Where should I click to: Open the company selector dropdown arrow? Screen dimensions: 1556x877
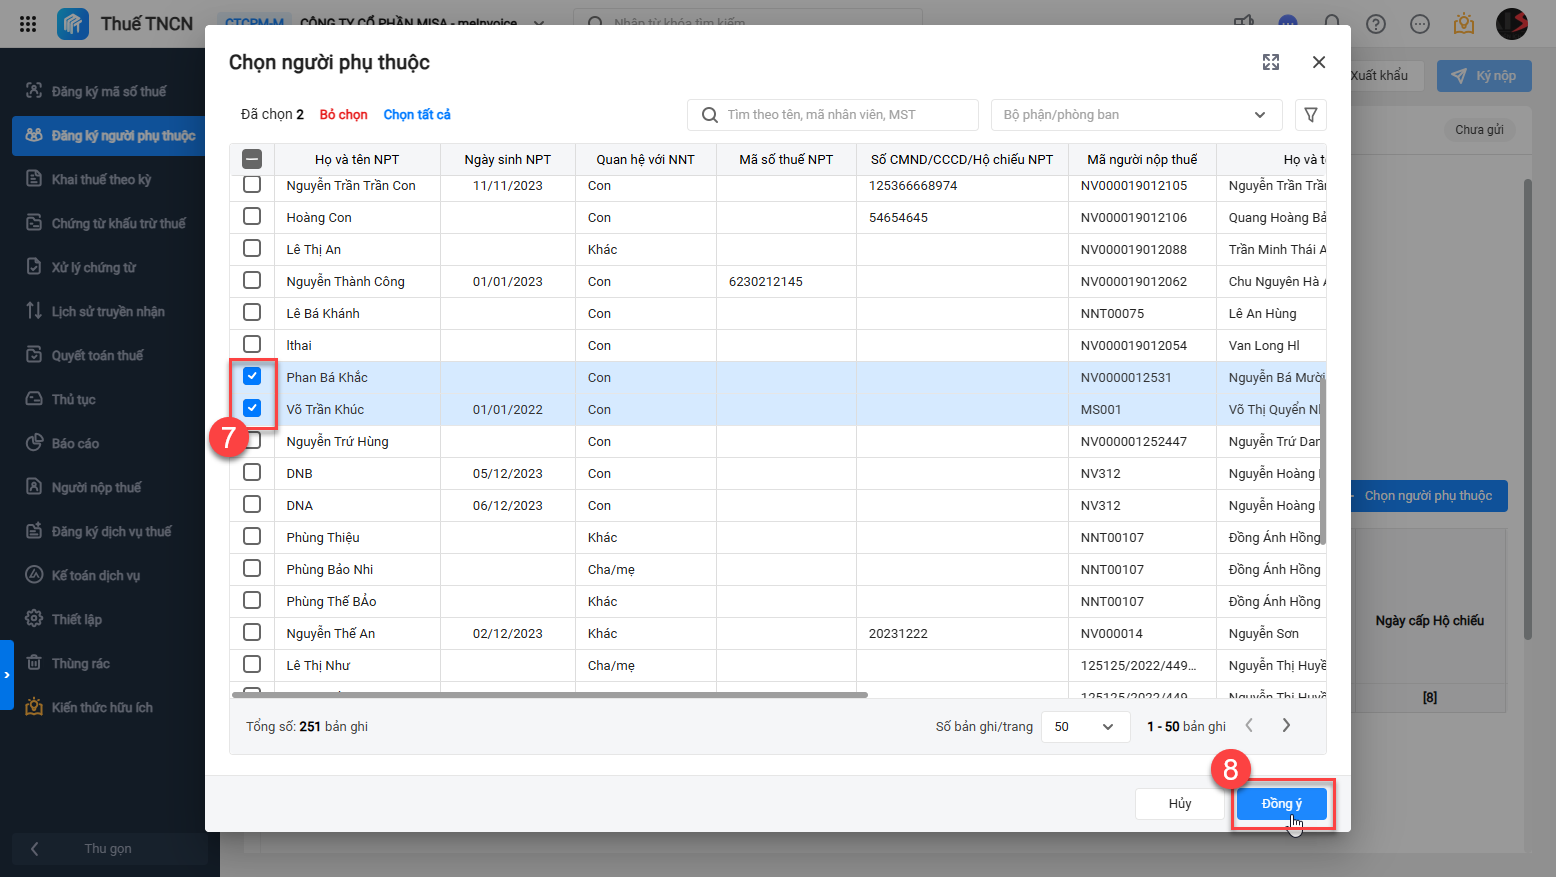pos(540,23)
